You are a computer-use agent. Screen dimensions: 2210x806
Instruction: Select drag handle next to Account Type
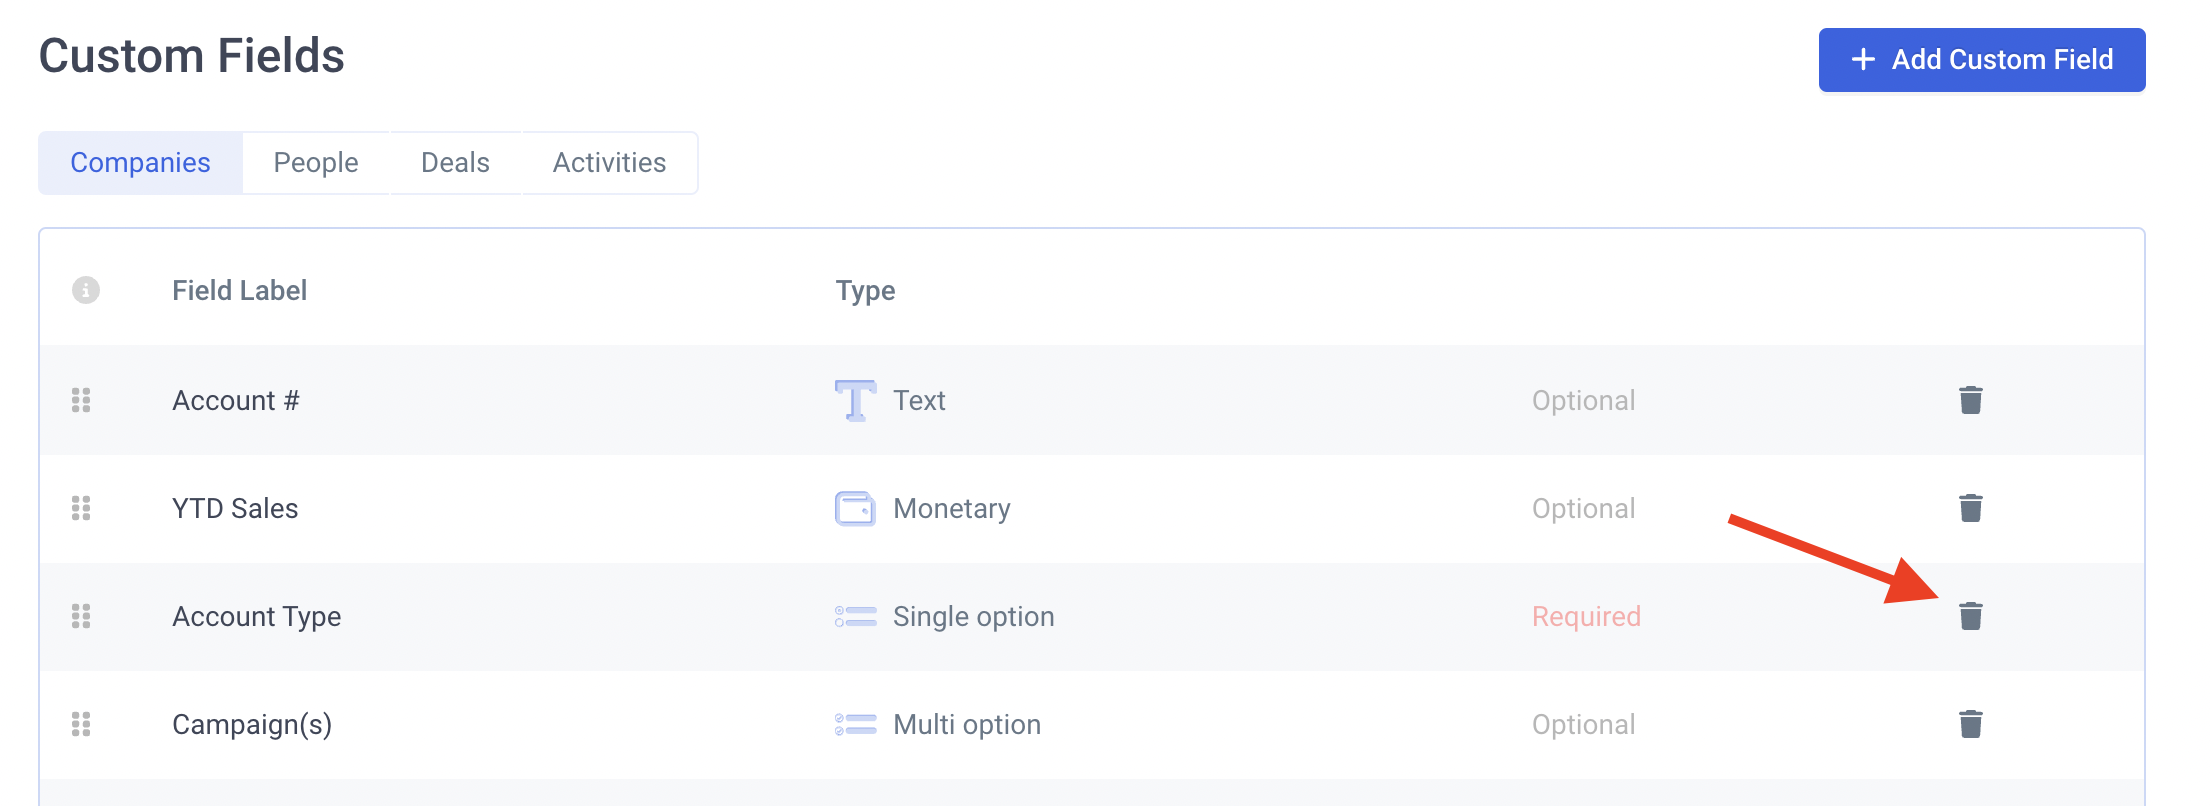point(81,616)
